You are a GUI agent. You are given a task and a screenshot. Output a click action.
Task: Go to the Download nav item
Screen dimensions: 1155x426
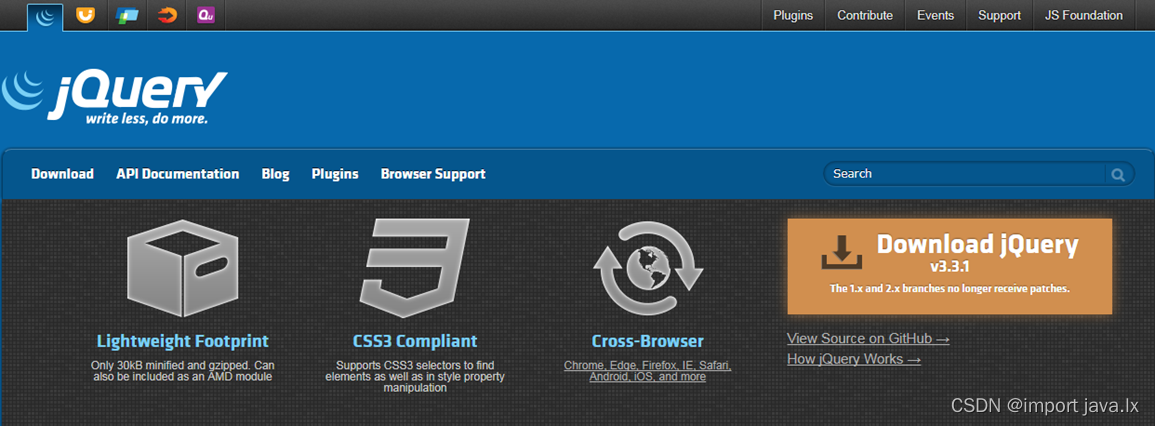[63, 174]
